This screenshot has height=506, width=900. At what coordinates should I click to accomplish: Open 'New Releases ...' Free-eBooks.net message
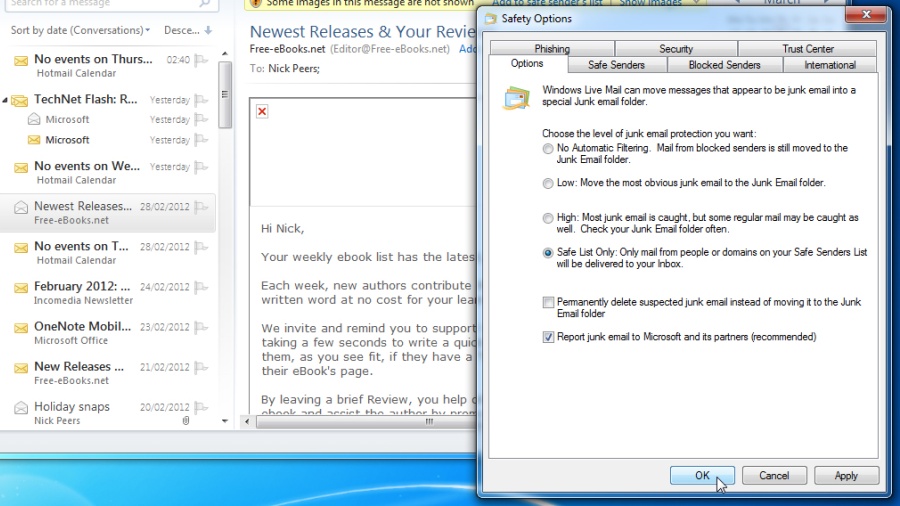108,373
